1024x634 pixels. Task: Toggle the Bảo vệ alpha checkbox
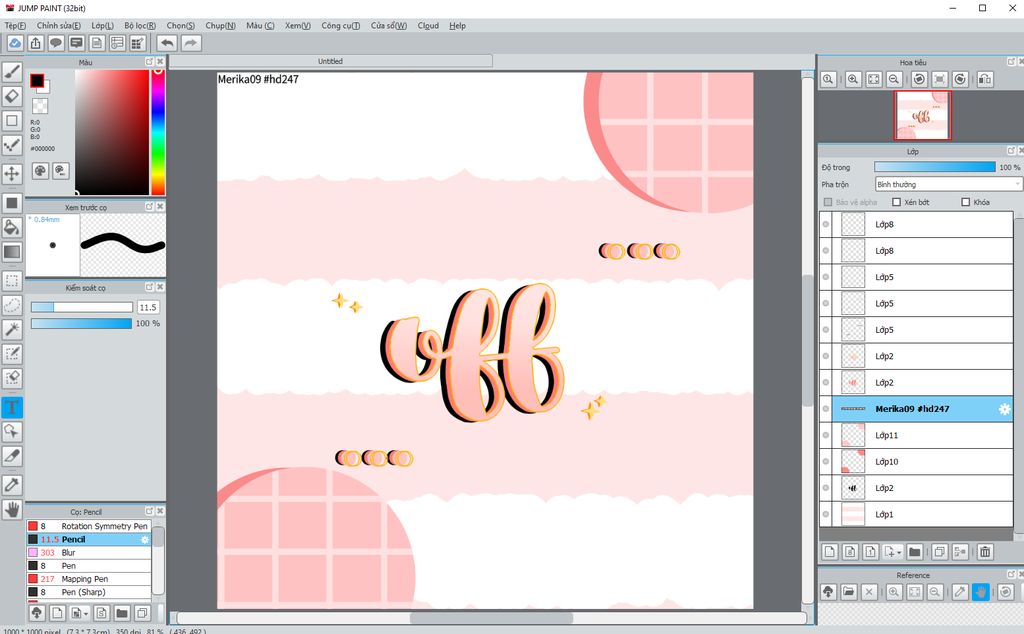point(828,202)
